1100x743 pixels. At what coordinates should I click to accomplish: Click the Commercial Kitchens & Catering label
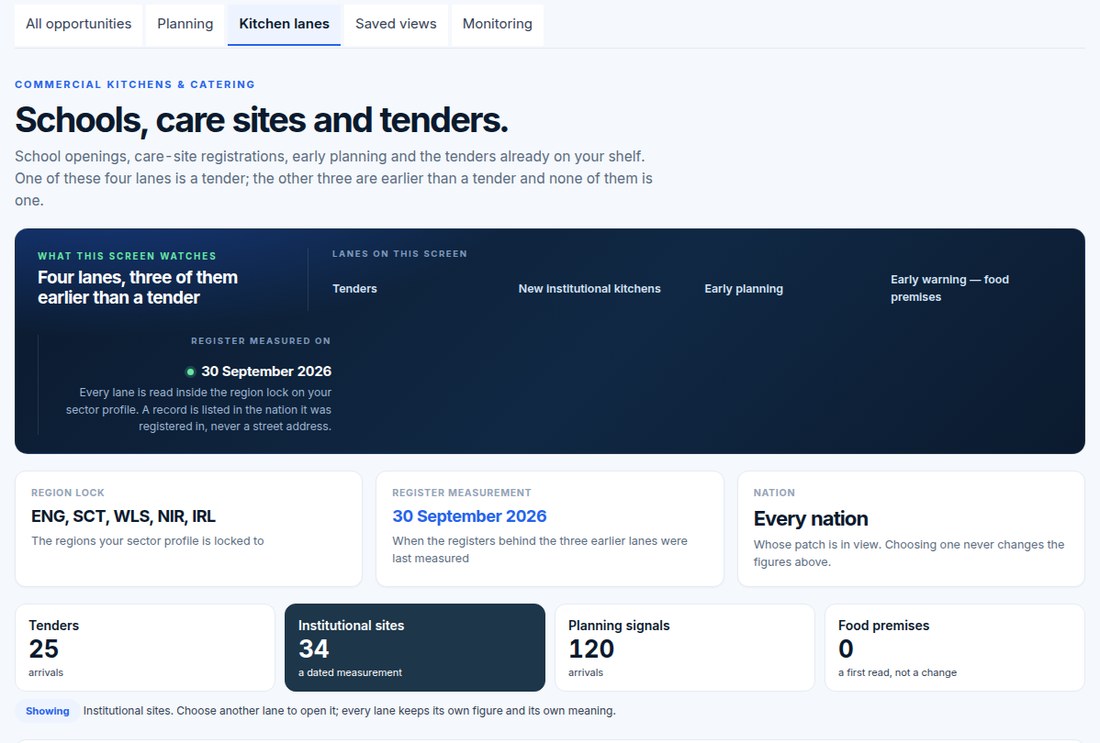pyautogui.click(x=135, y=84)
